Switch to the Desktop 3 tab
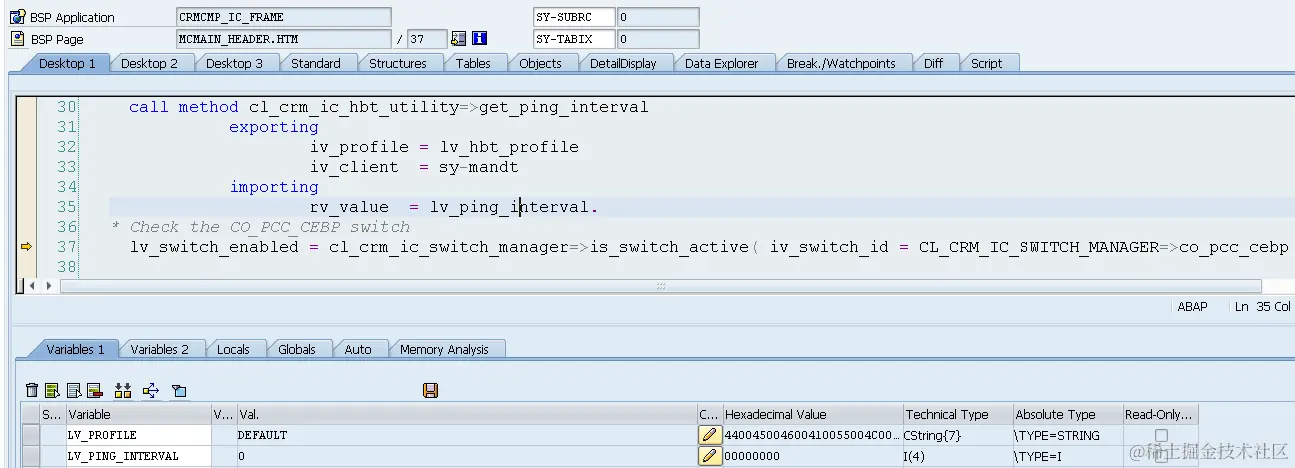Screen dimensions: 1295x468 [x=234, y=63]
